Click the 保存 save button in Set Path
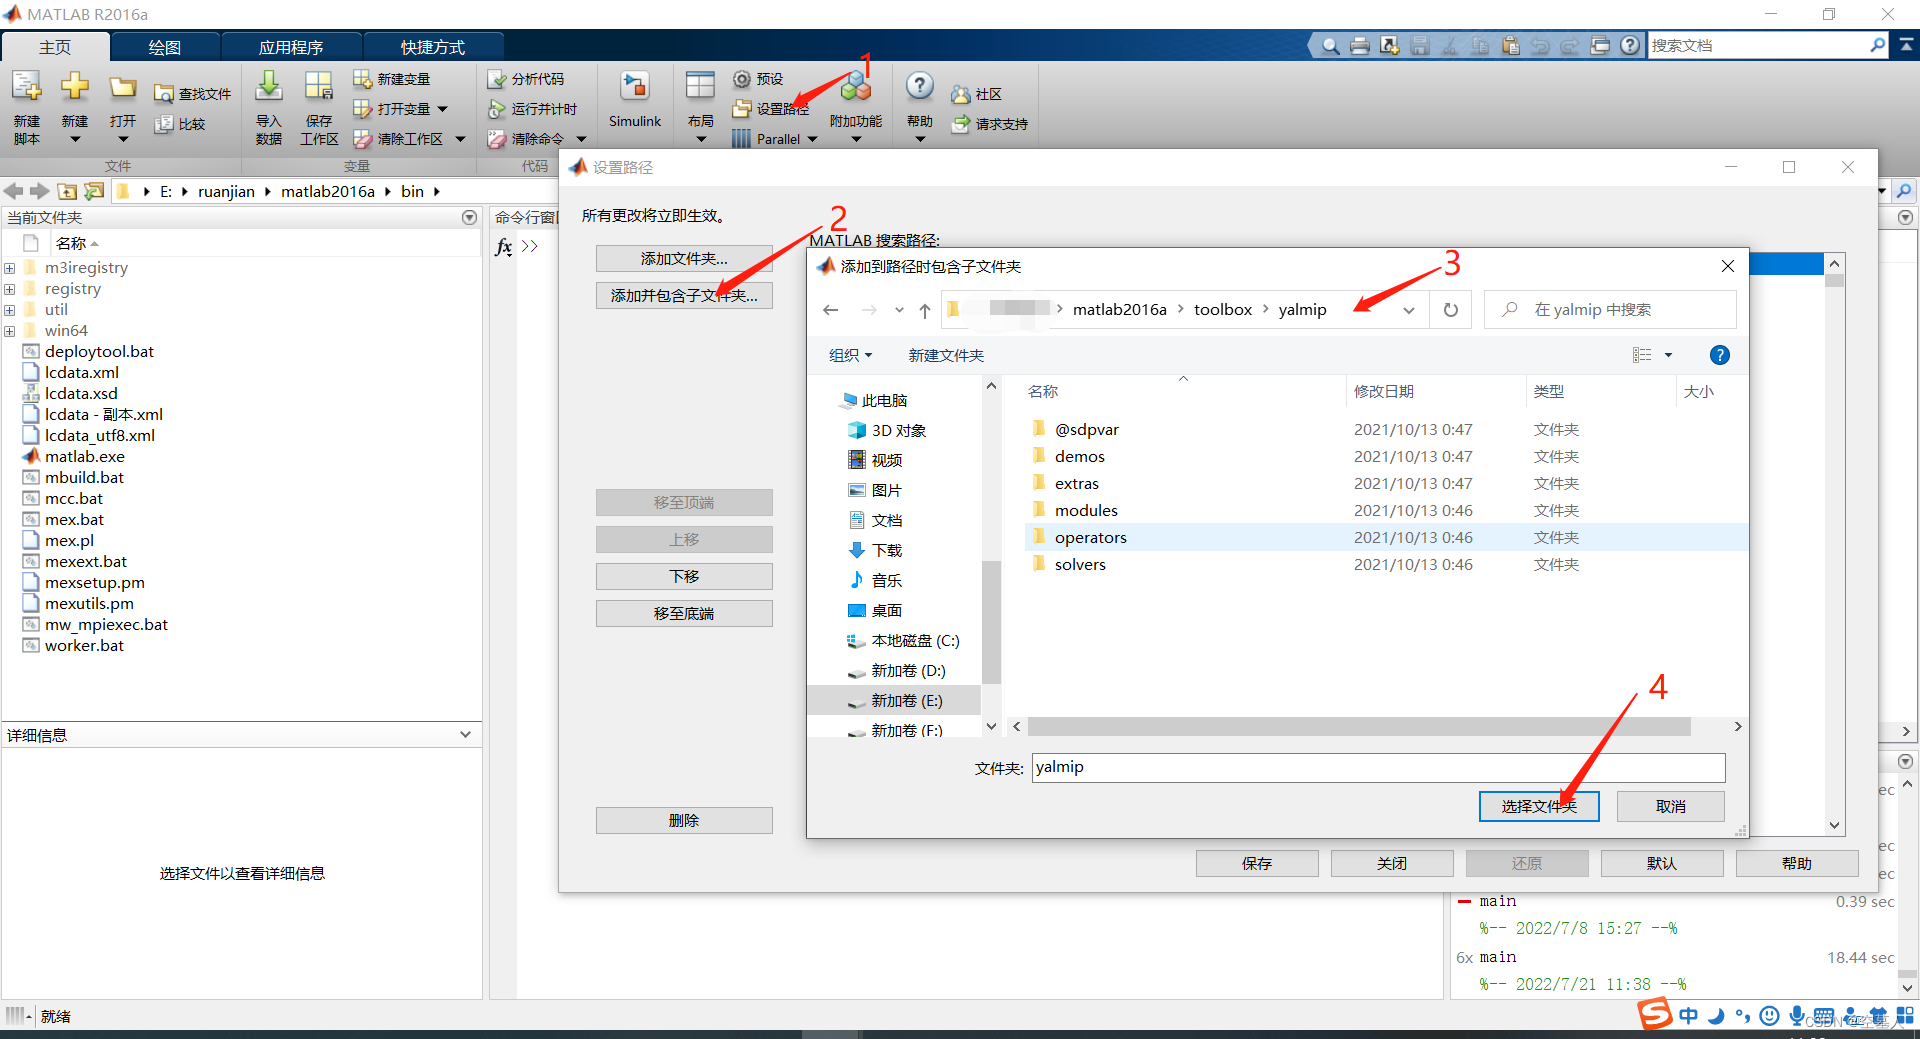Viewport: 1920px width, 1039px height. 1257,864
